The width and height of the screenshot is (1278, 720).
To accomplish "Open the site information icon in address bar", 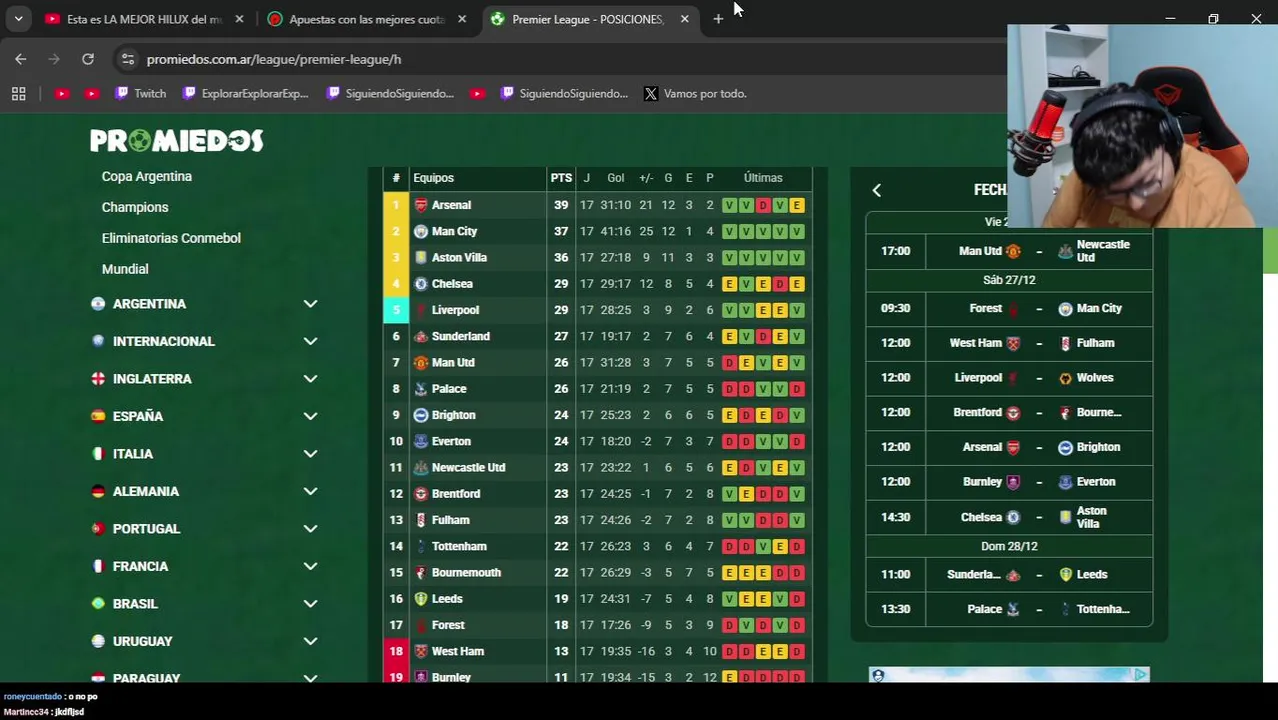I will pos(127,59).
